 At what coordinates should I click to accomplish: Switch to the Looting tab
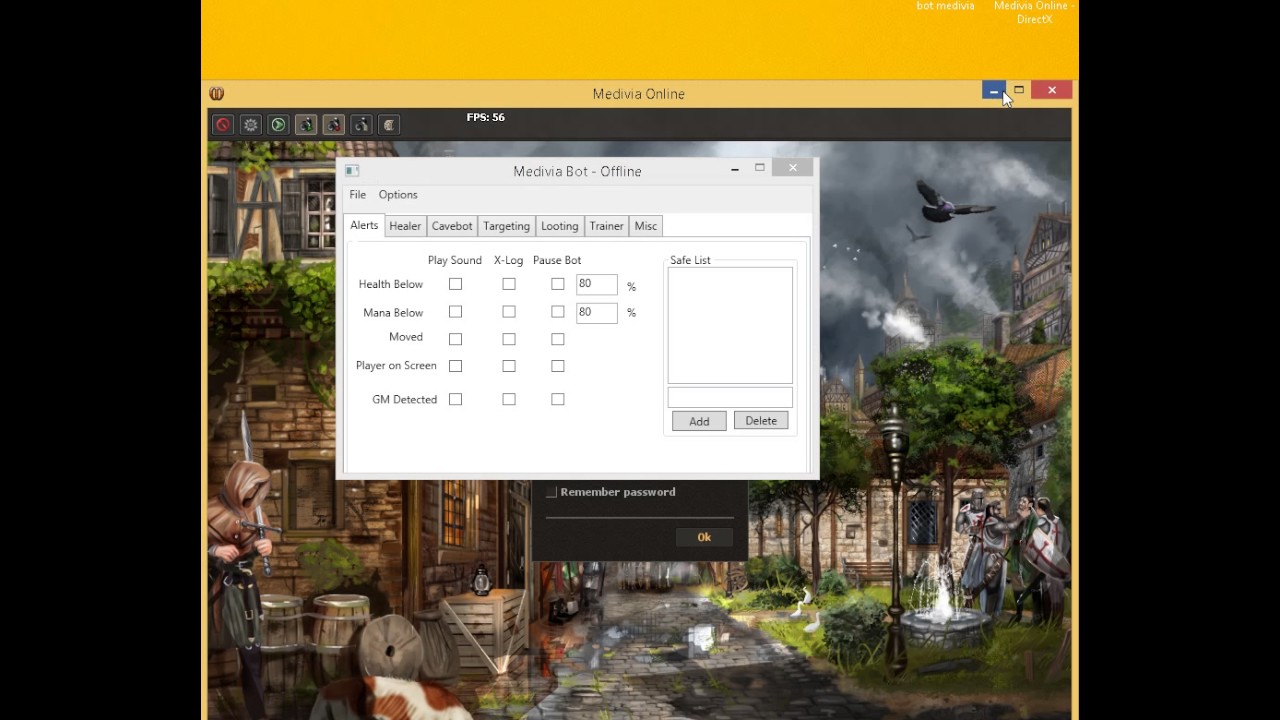click(x=560, y=226)
